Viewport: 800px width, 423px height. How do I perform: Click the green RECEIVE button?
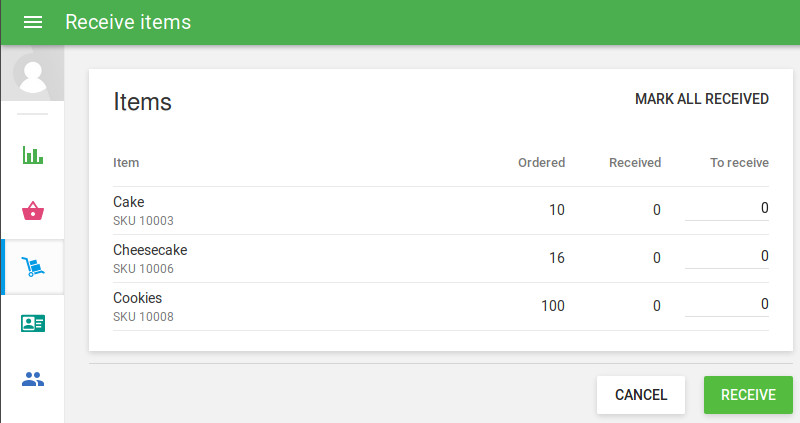(x=748, y=395)
